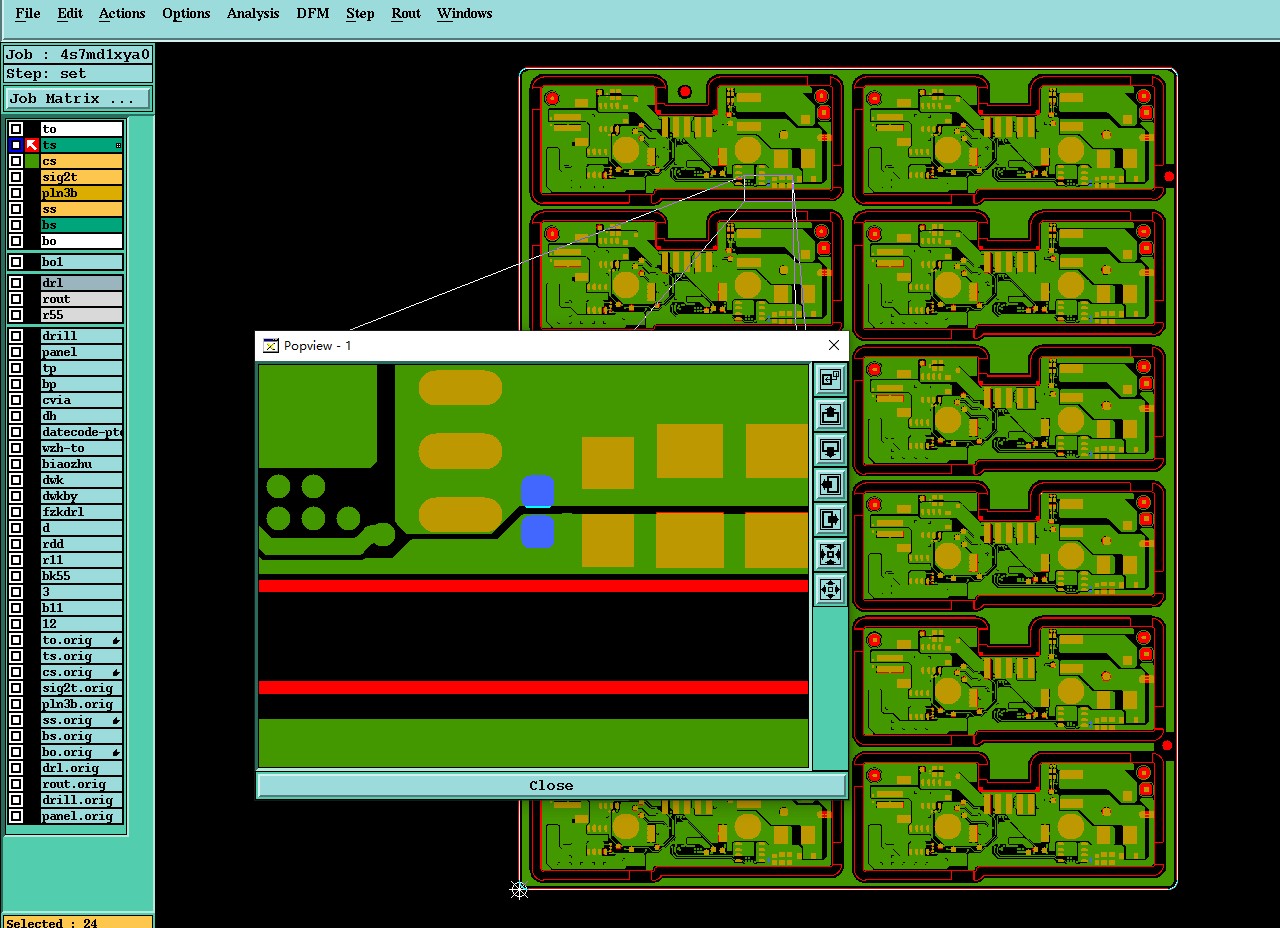Toggle display checkbox for layer pln3b
Image resolution: width=1280 pixels, height=928 pixels.
[x=16, y=193]
